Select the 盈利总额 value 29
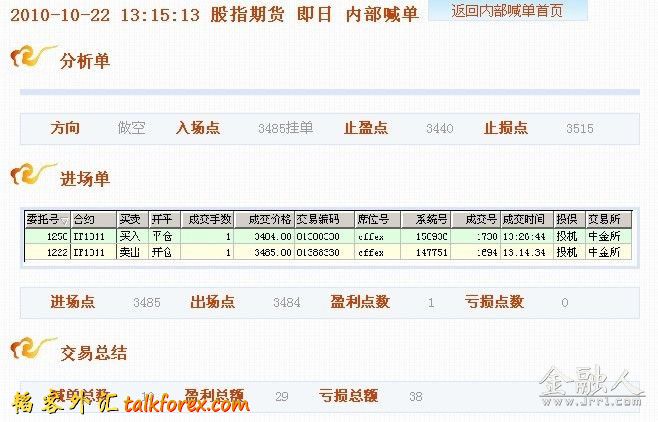 tap(282, 396)
